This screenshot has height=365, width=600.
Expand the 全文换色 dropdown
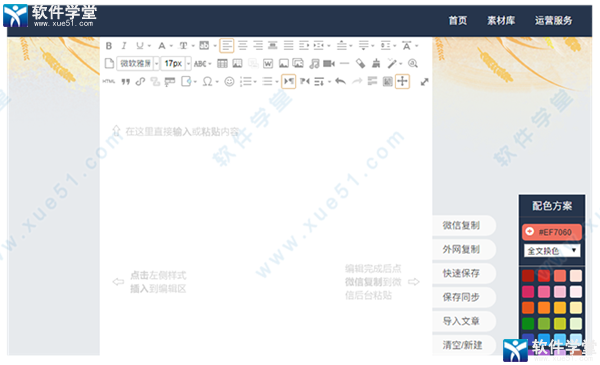pyautogui.click(x=552, y=251)
